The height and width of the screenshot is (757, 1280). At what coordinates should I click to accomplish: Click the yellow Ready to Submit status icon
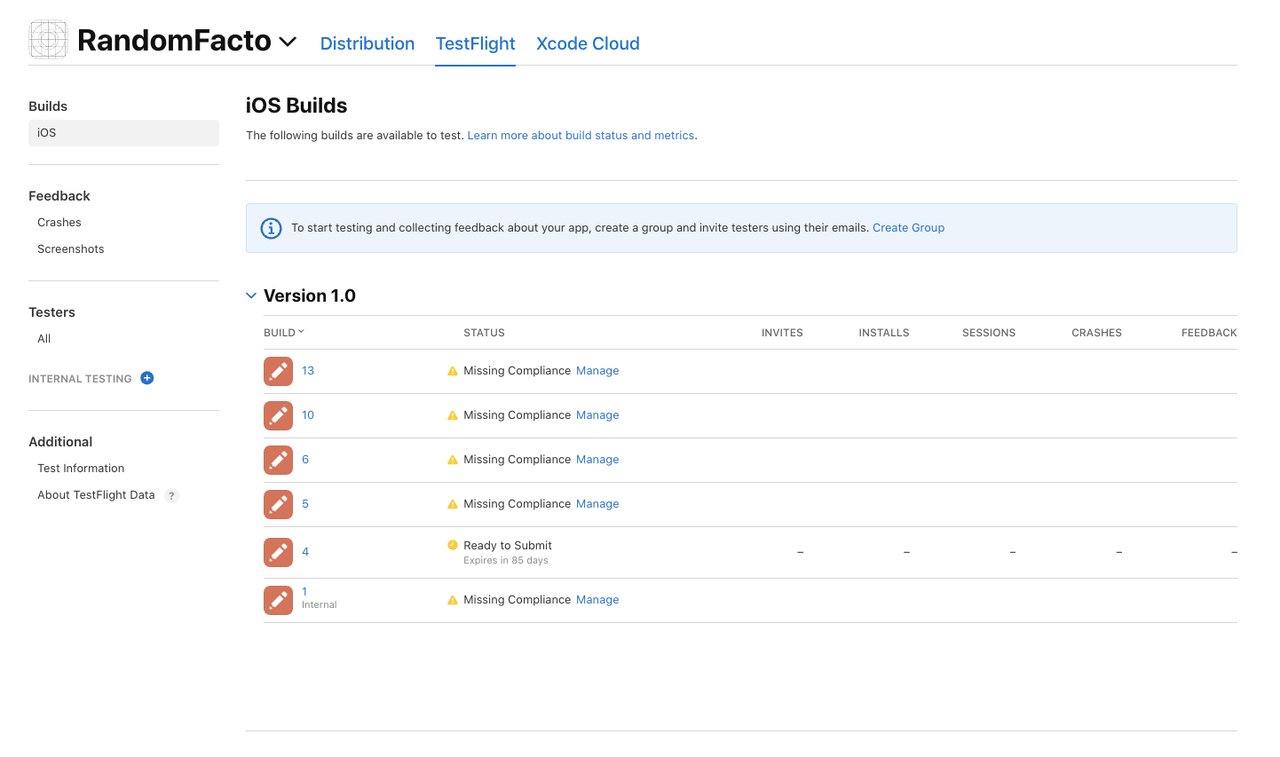[x=452, y=545]
